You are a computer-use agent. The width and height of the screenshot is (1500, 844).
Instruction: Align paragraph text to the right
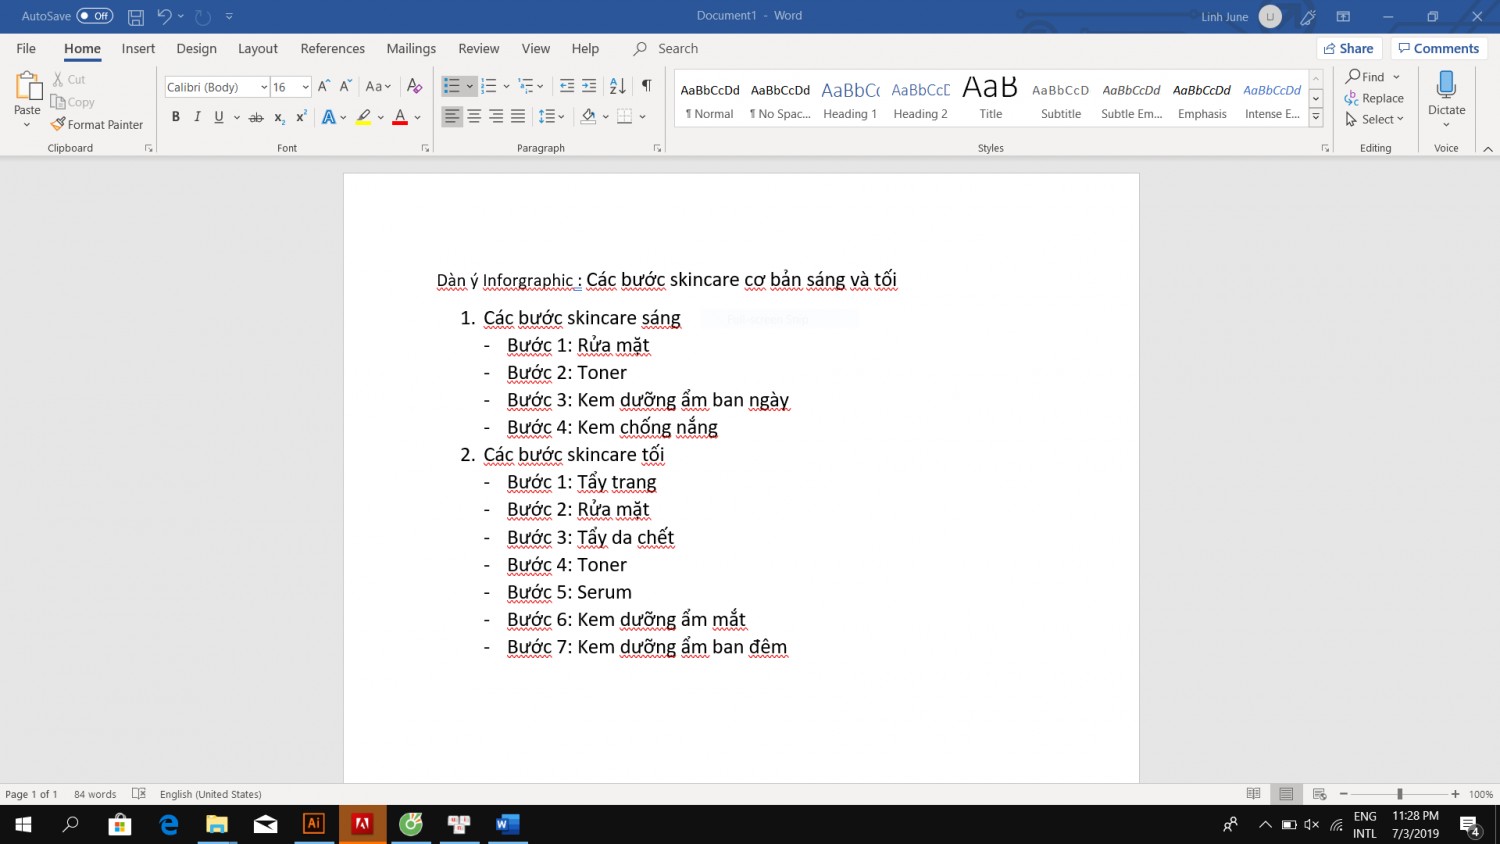(496, 117)
